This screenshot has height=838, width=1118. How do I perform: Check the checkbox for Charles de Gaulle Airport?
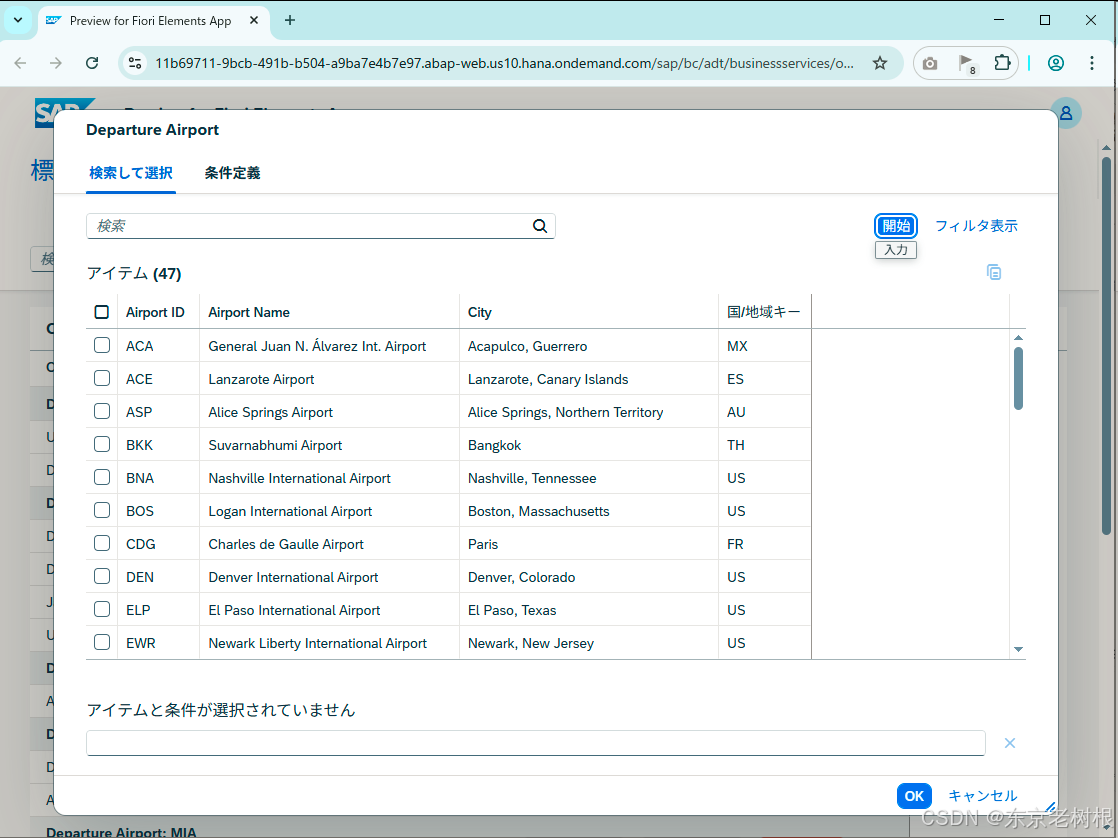(x=101, y=544)
